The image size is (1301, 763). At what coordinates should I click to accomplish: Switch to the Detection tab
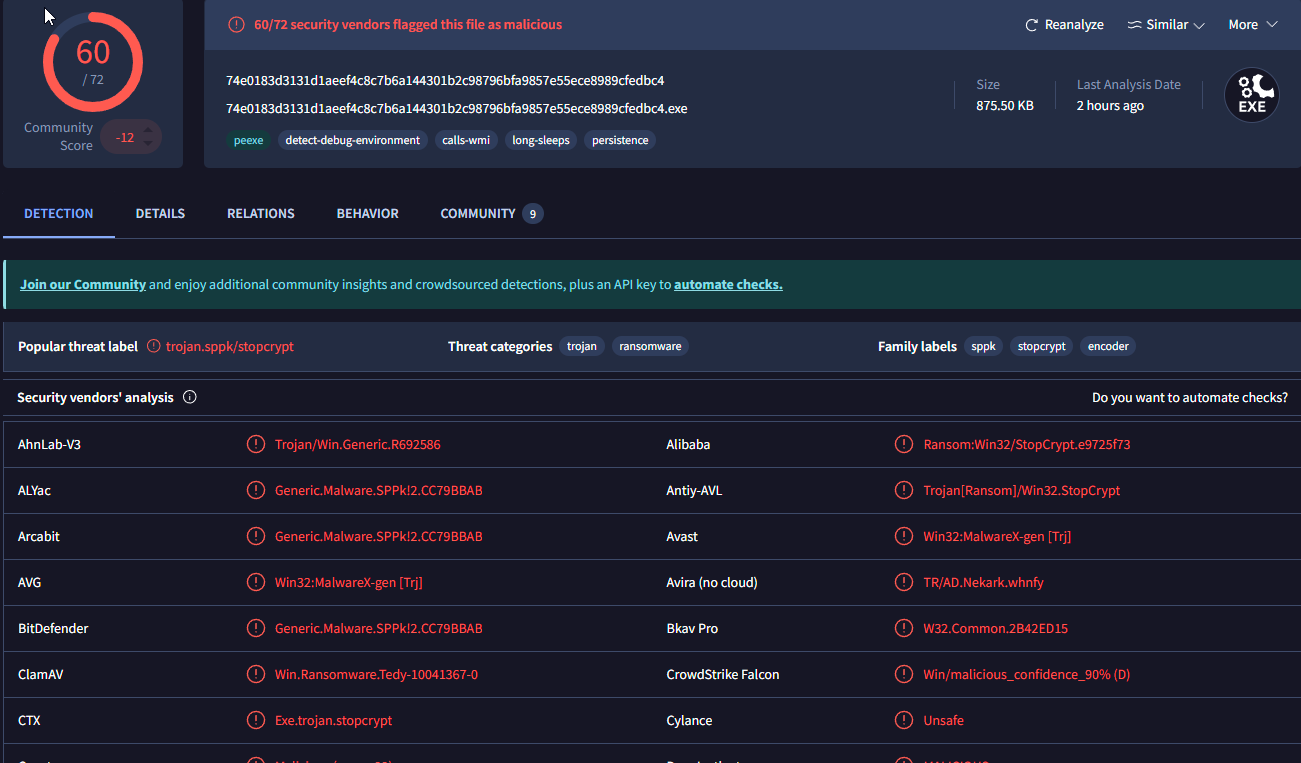point(59,213)
